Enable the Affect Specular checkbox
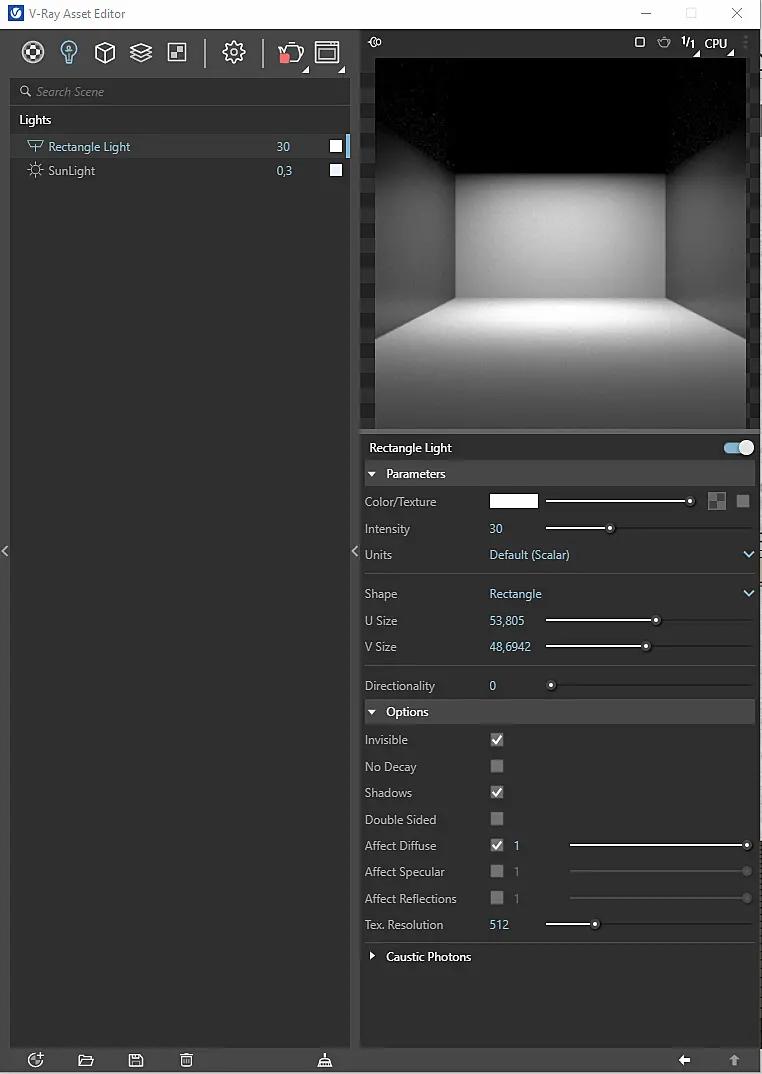762x1074 pixels. tap(497, 872)
